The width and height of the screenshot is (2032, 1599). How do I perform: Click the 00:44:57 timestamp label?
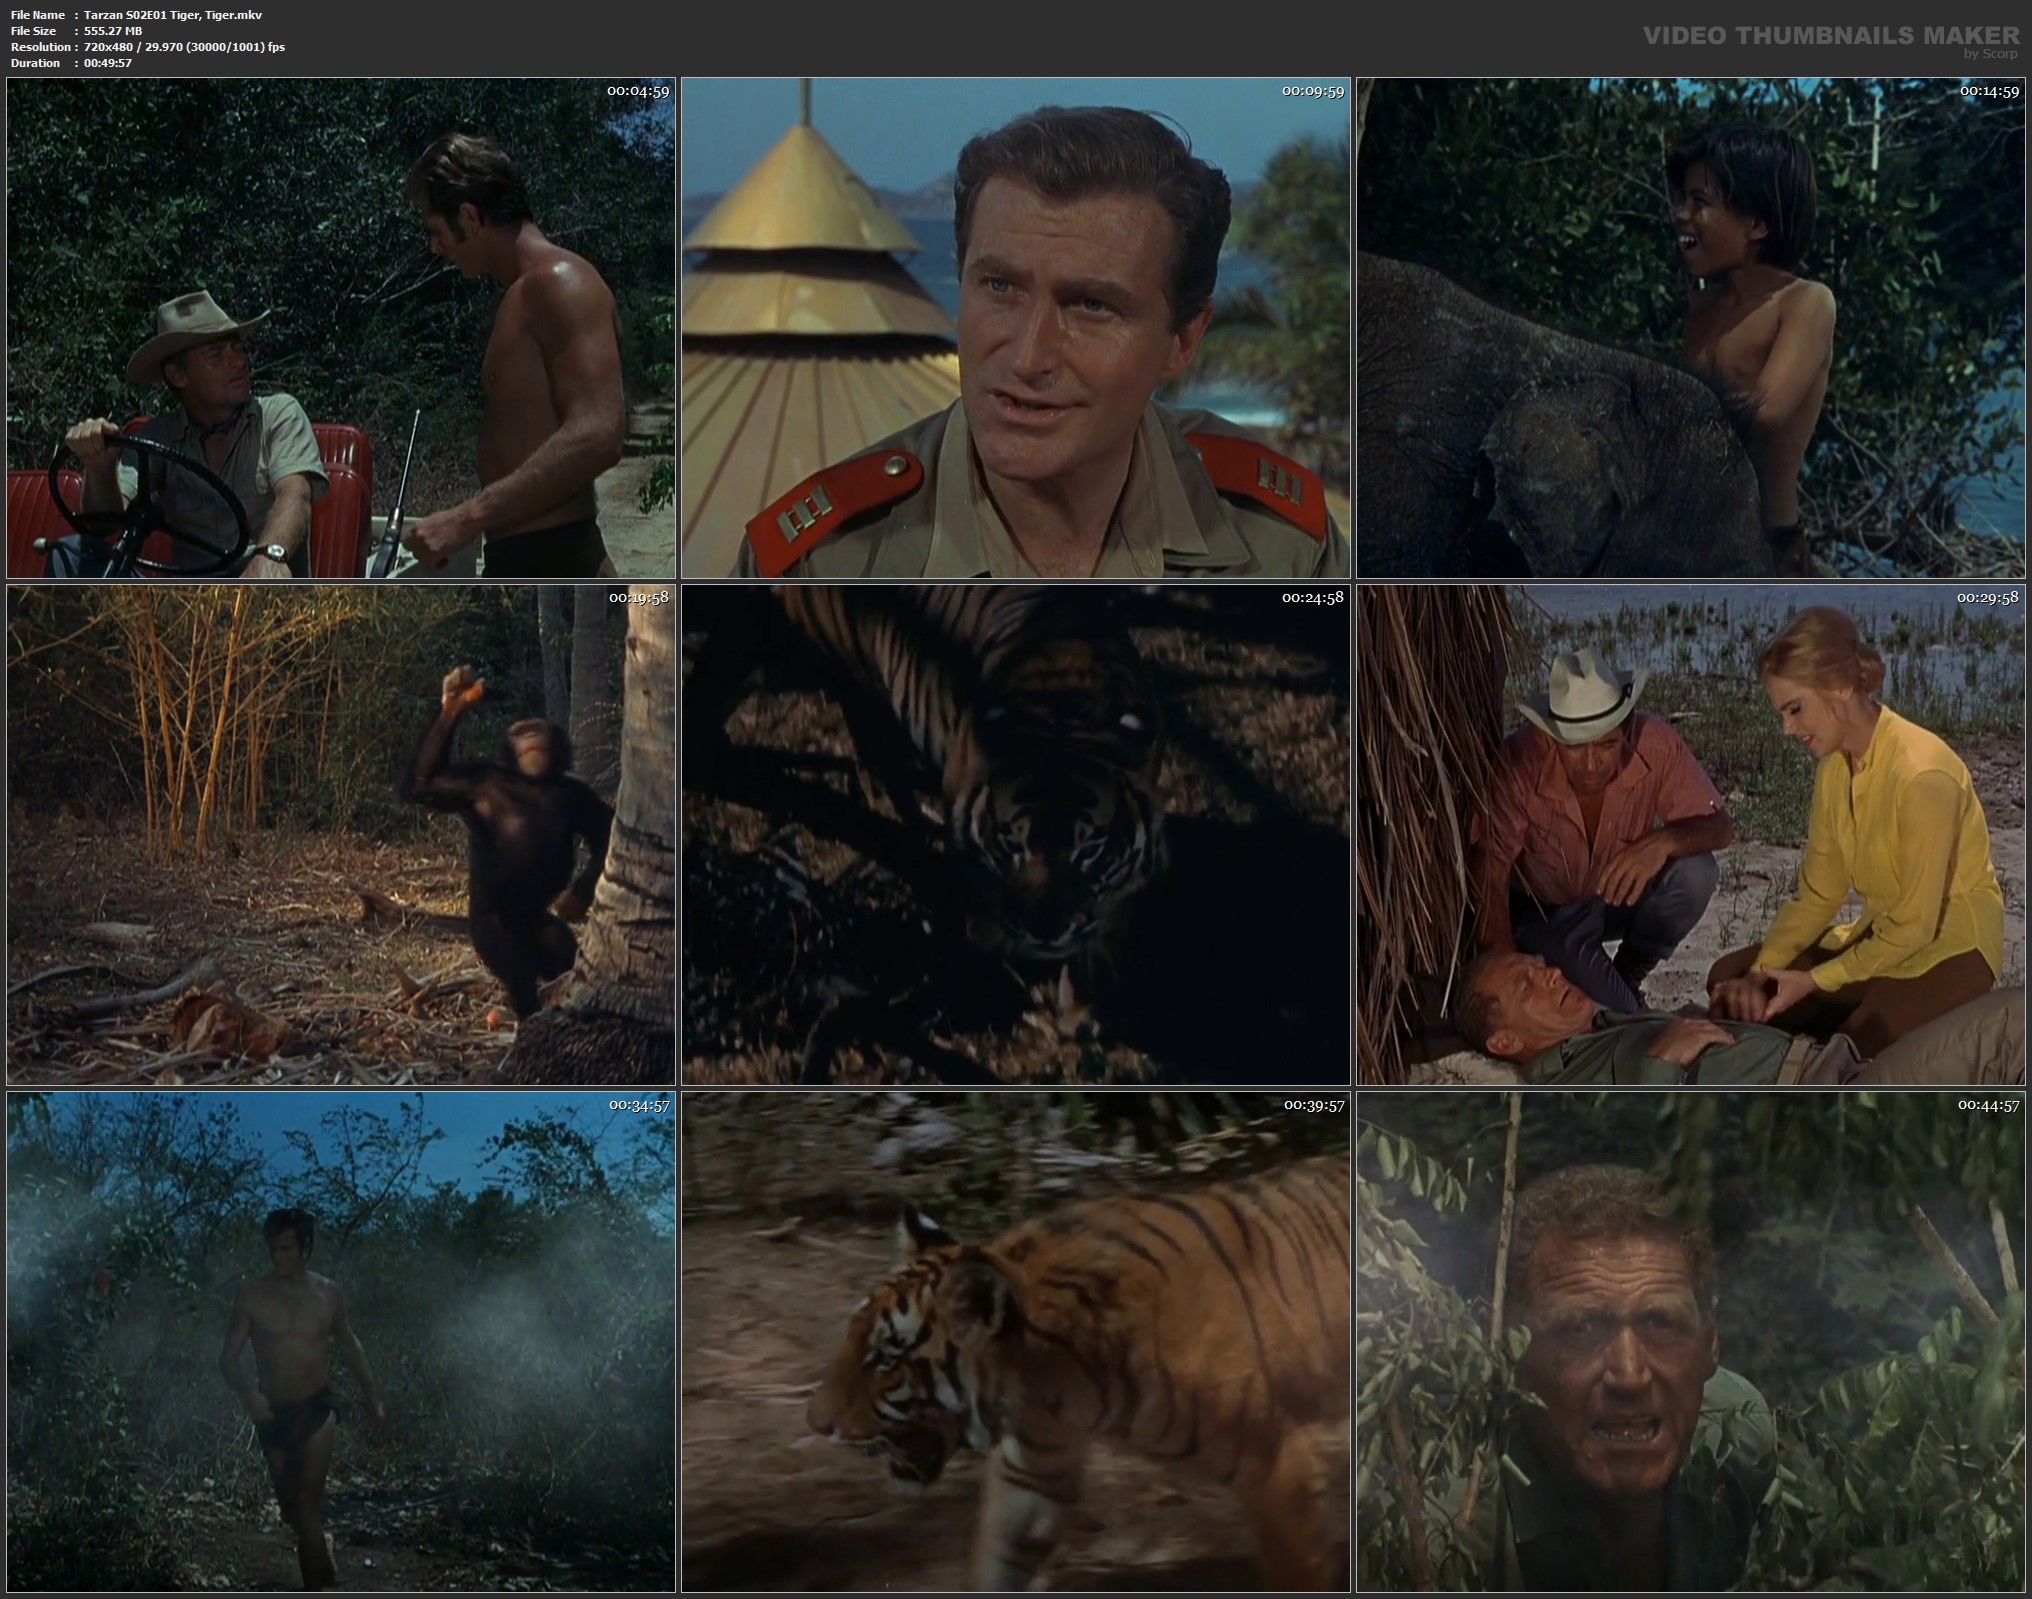pos(1988,1105)
